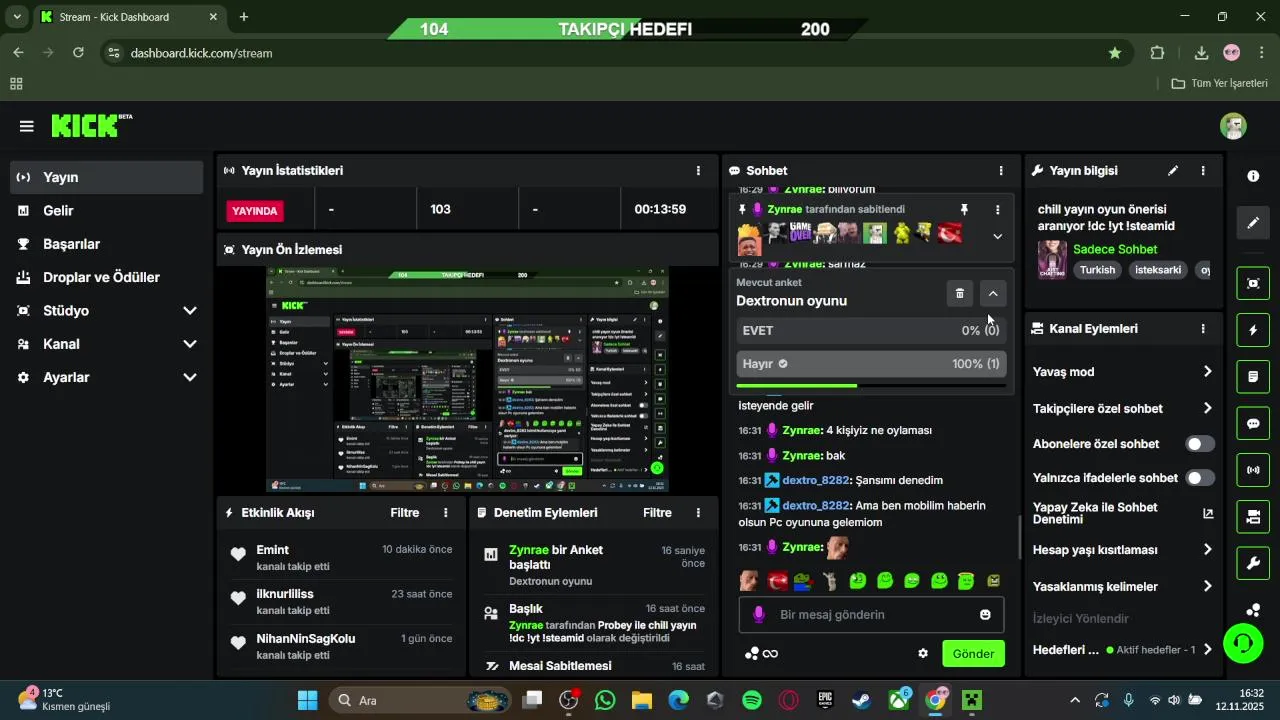This screenshot has width=1280, height=720.
Task: Select the Stream - Kick Dashboard browser tab
Action: tap(130, 17)
